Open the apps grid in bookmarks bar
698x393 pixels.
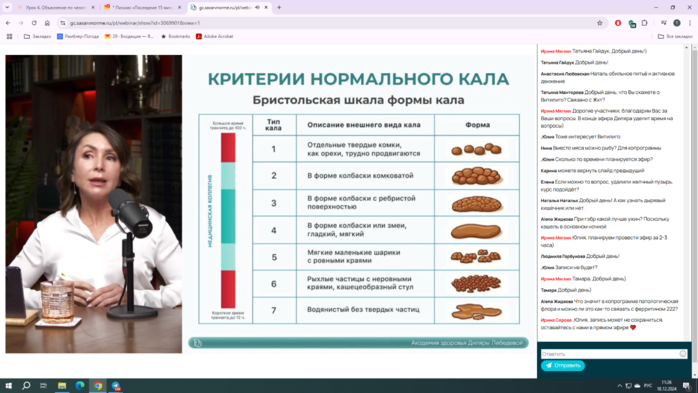(9, 36)
